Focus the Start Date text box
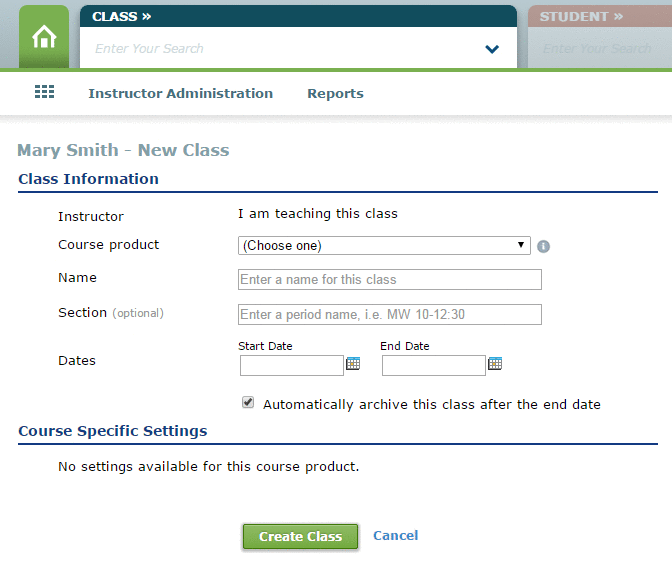672x561 pixels. [x=291, y=365]
